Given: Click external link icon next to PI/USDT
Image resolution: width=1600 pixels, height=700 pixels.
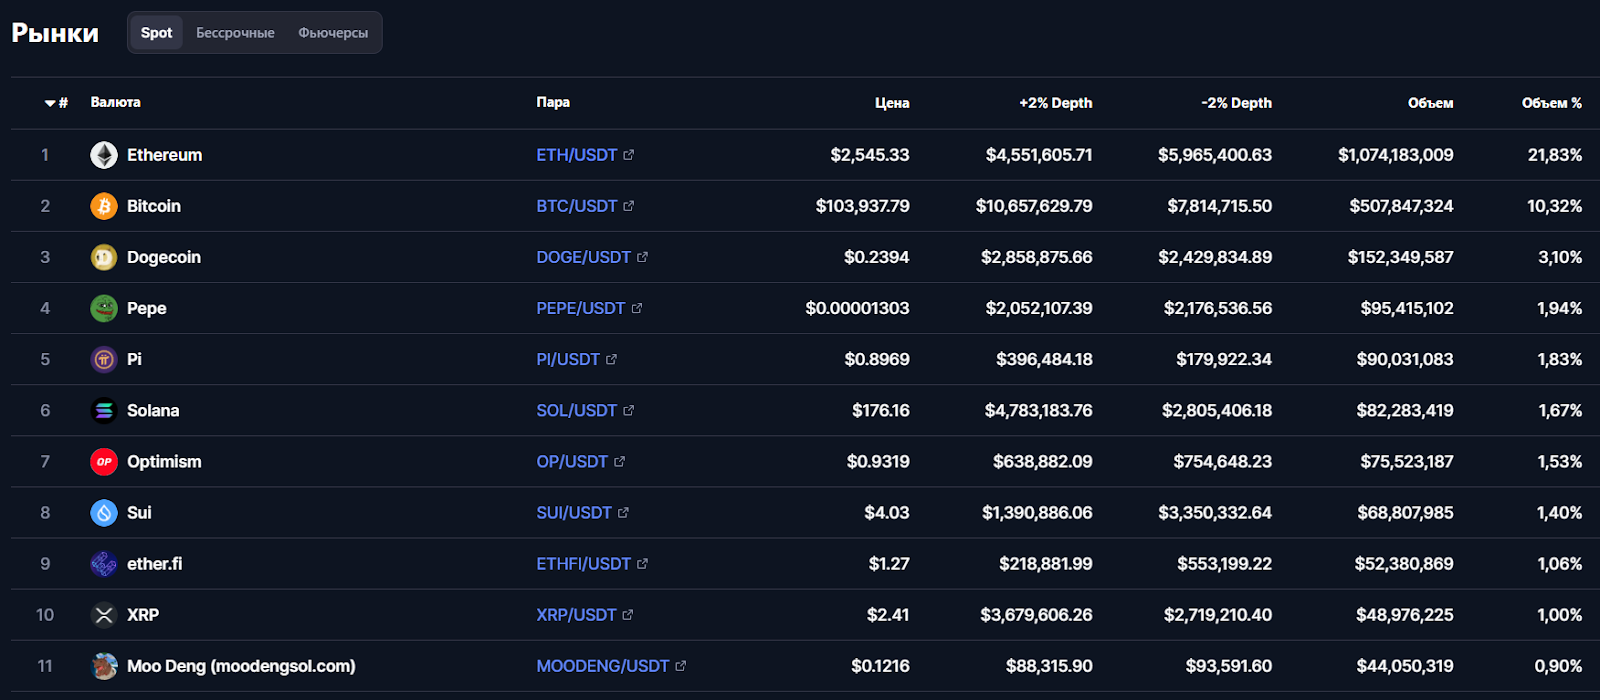Looking at the screenshot, I should coord(611,359).
